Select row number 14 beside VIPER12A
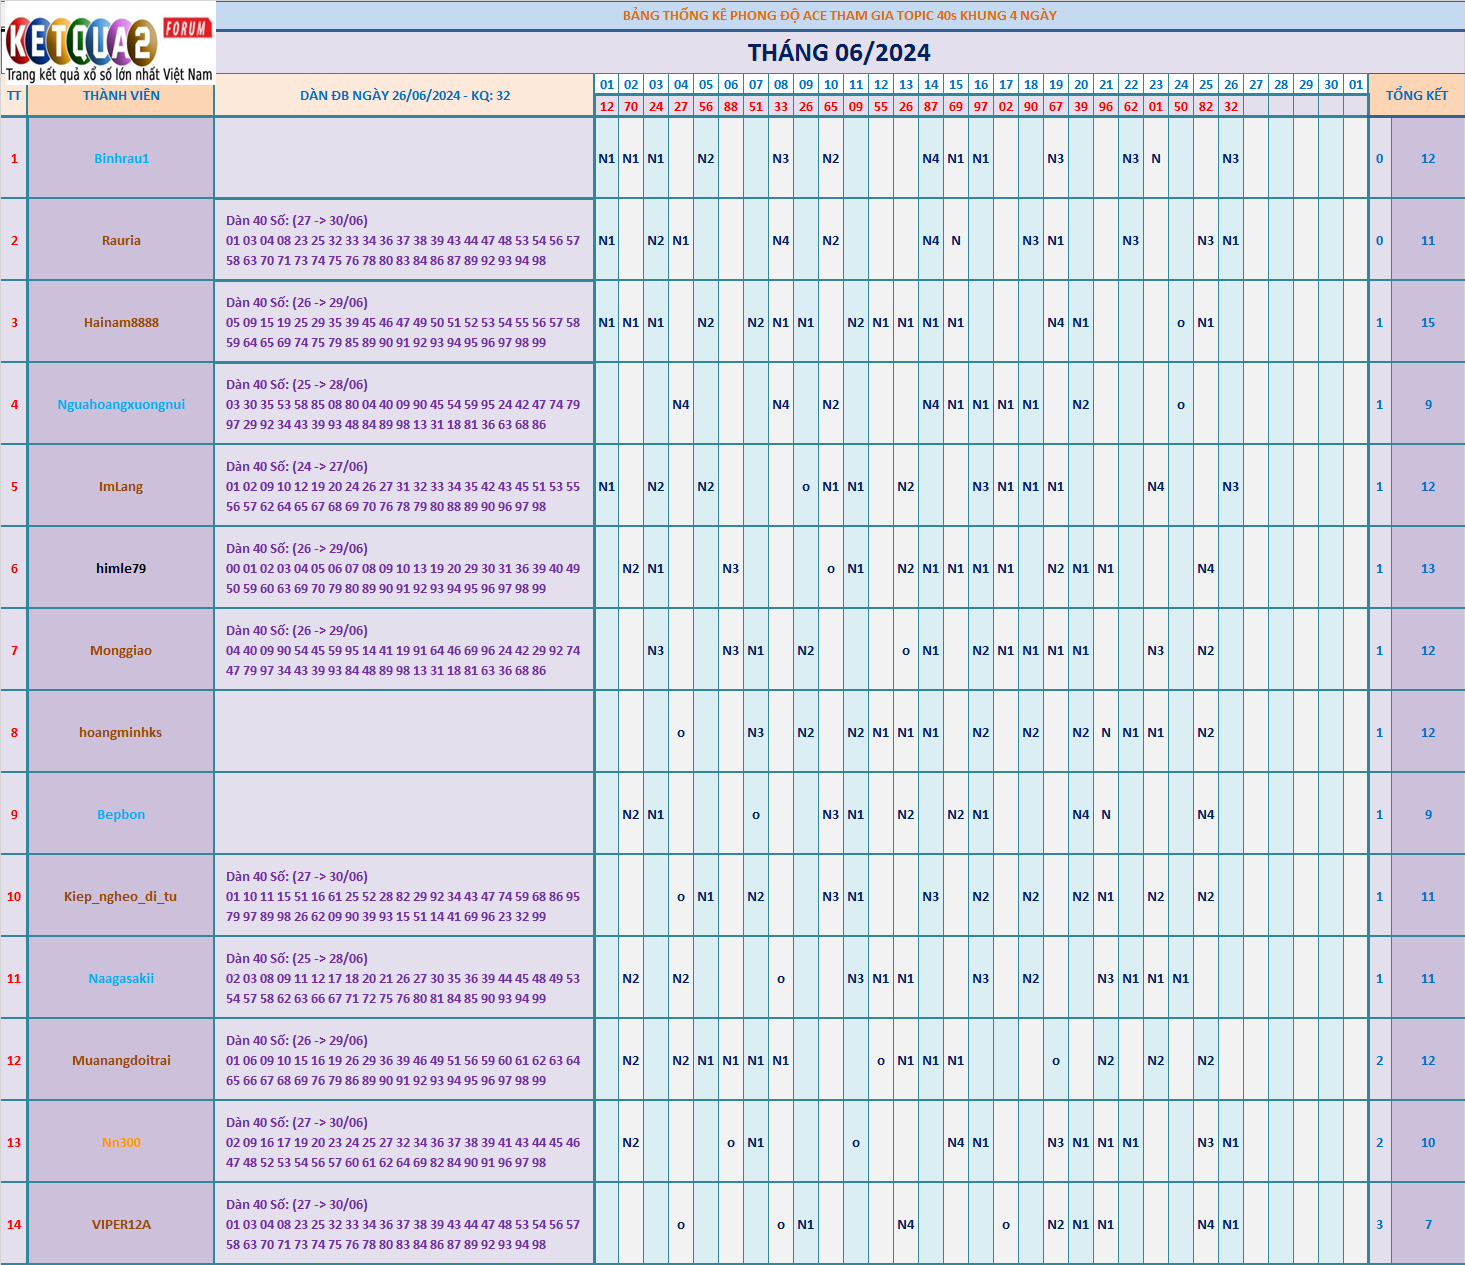1465x1265 pixels. 14,1224
